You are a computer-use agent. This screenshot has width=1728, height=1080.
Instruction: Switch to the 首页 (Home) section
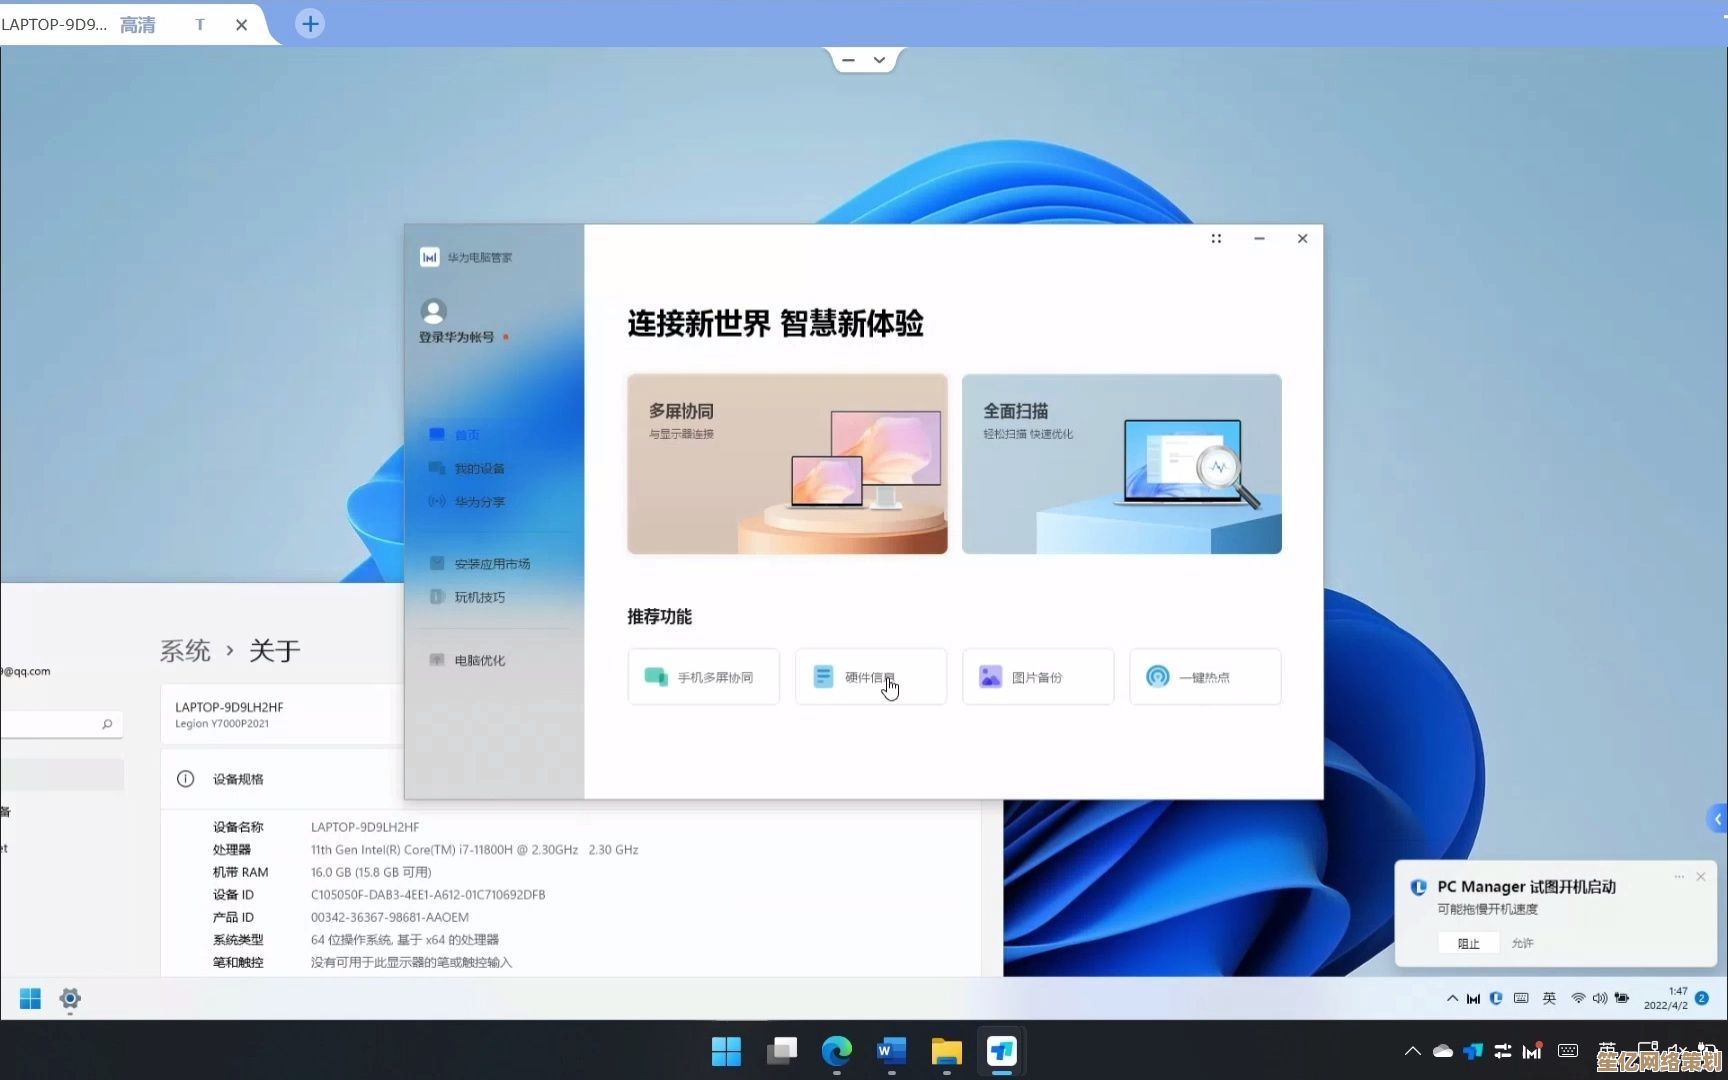[x=465, y=434]
